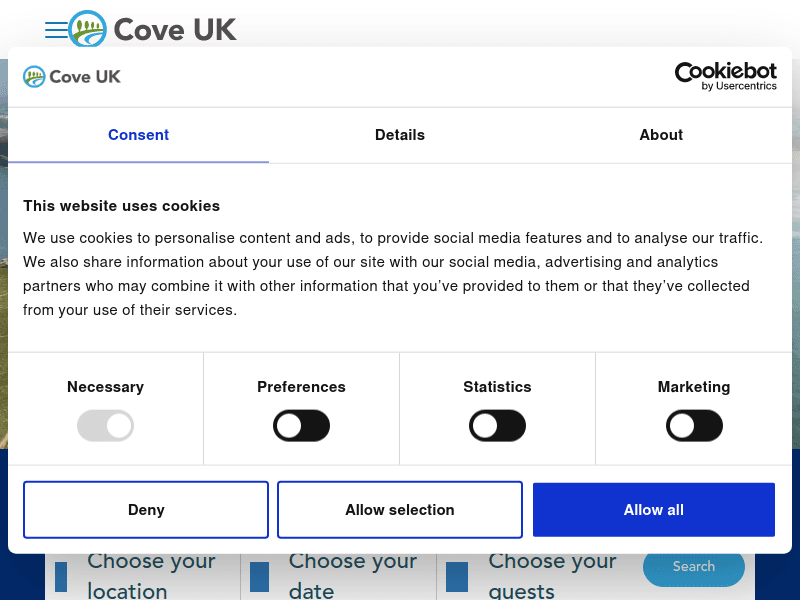Open the hamburger navigation menu

click(57, 30)
